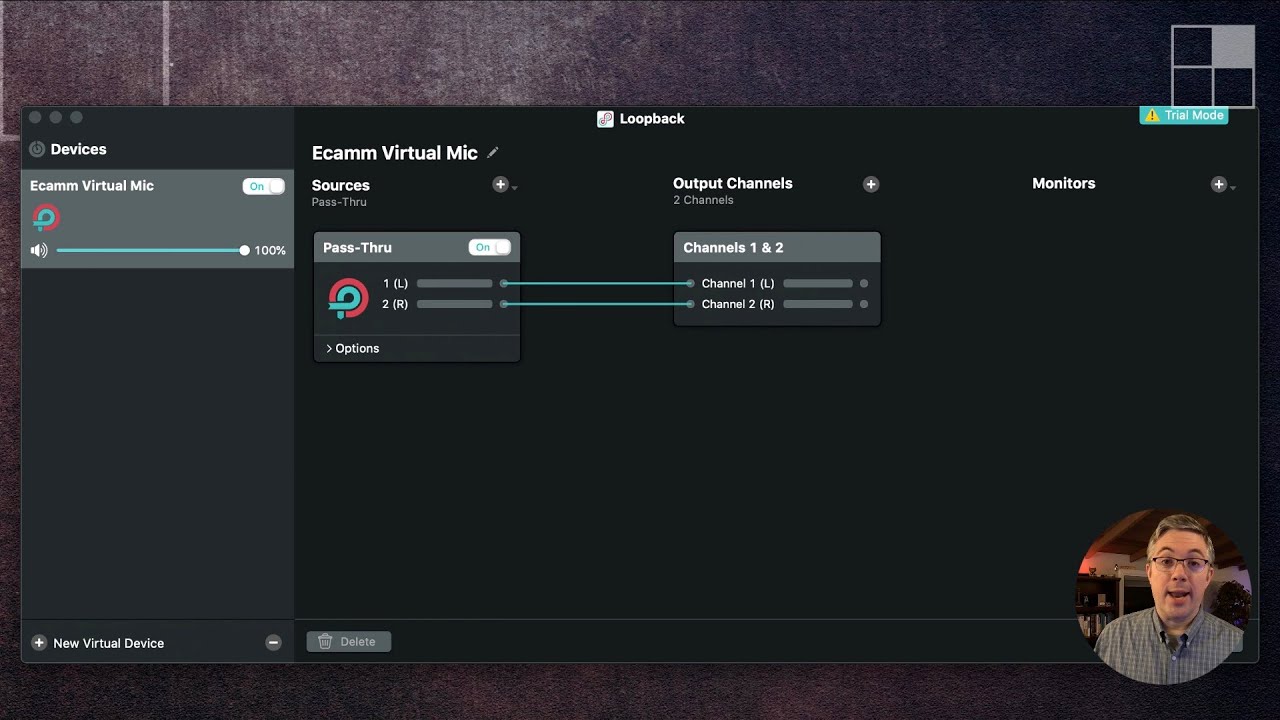Open the dropdown arrow beside Sources plus
The image size is (1280, 720).
[x=515, y=187]
